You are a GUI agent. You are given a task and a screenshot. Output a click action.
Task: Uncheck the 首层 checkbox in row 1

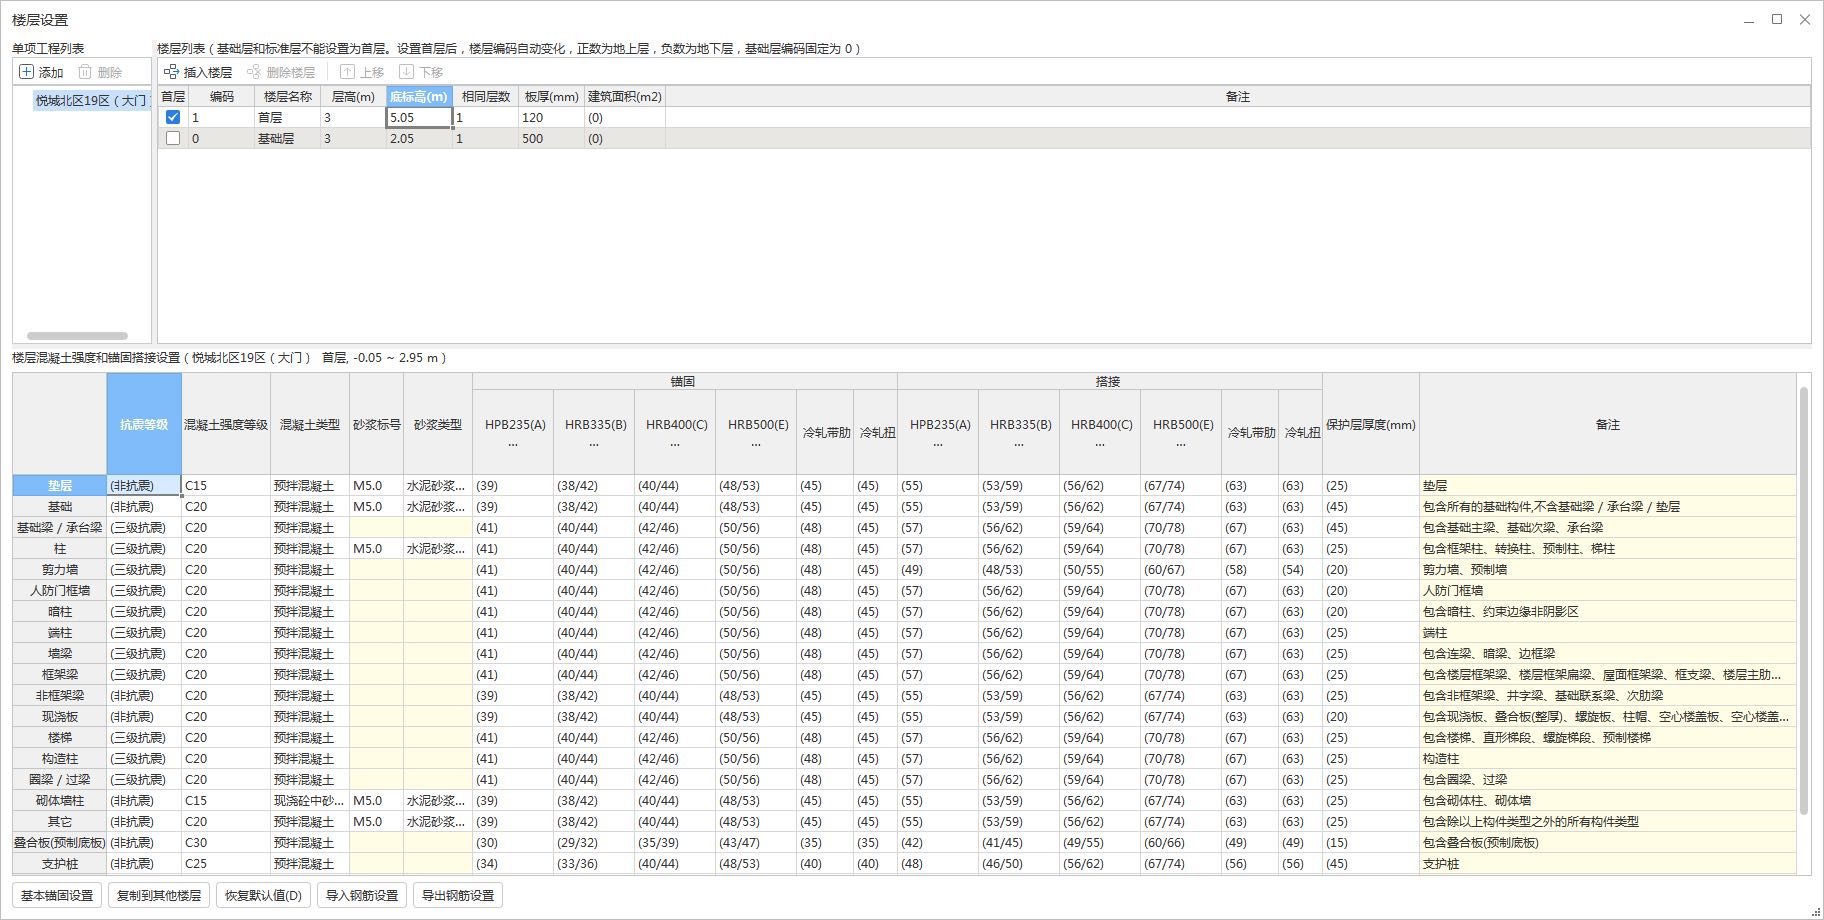coord(173,117)
